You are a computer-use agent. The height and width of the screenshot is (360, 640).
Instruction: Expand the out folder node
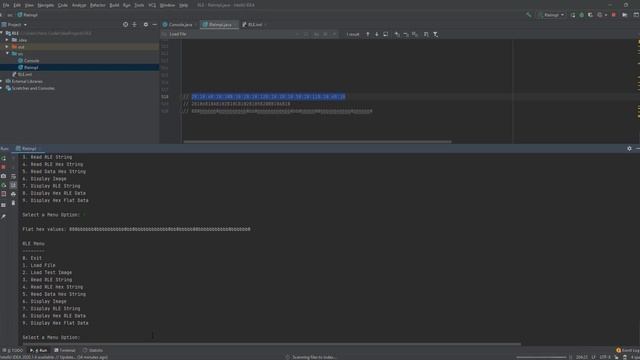coord(7,47)
